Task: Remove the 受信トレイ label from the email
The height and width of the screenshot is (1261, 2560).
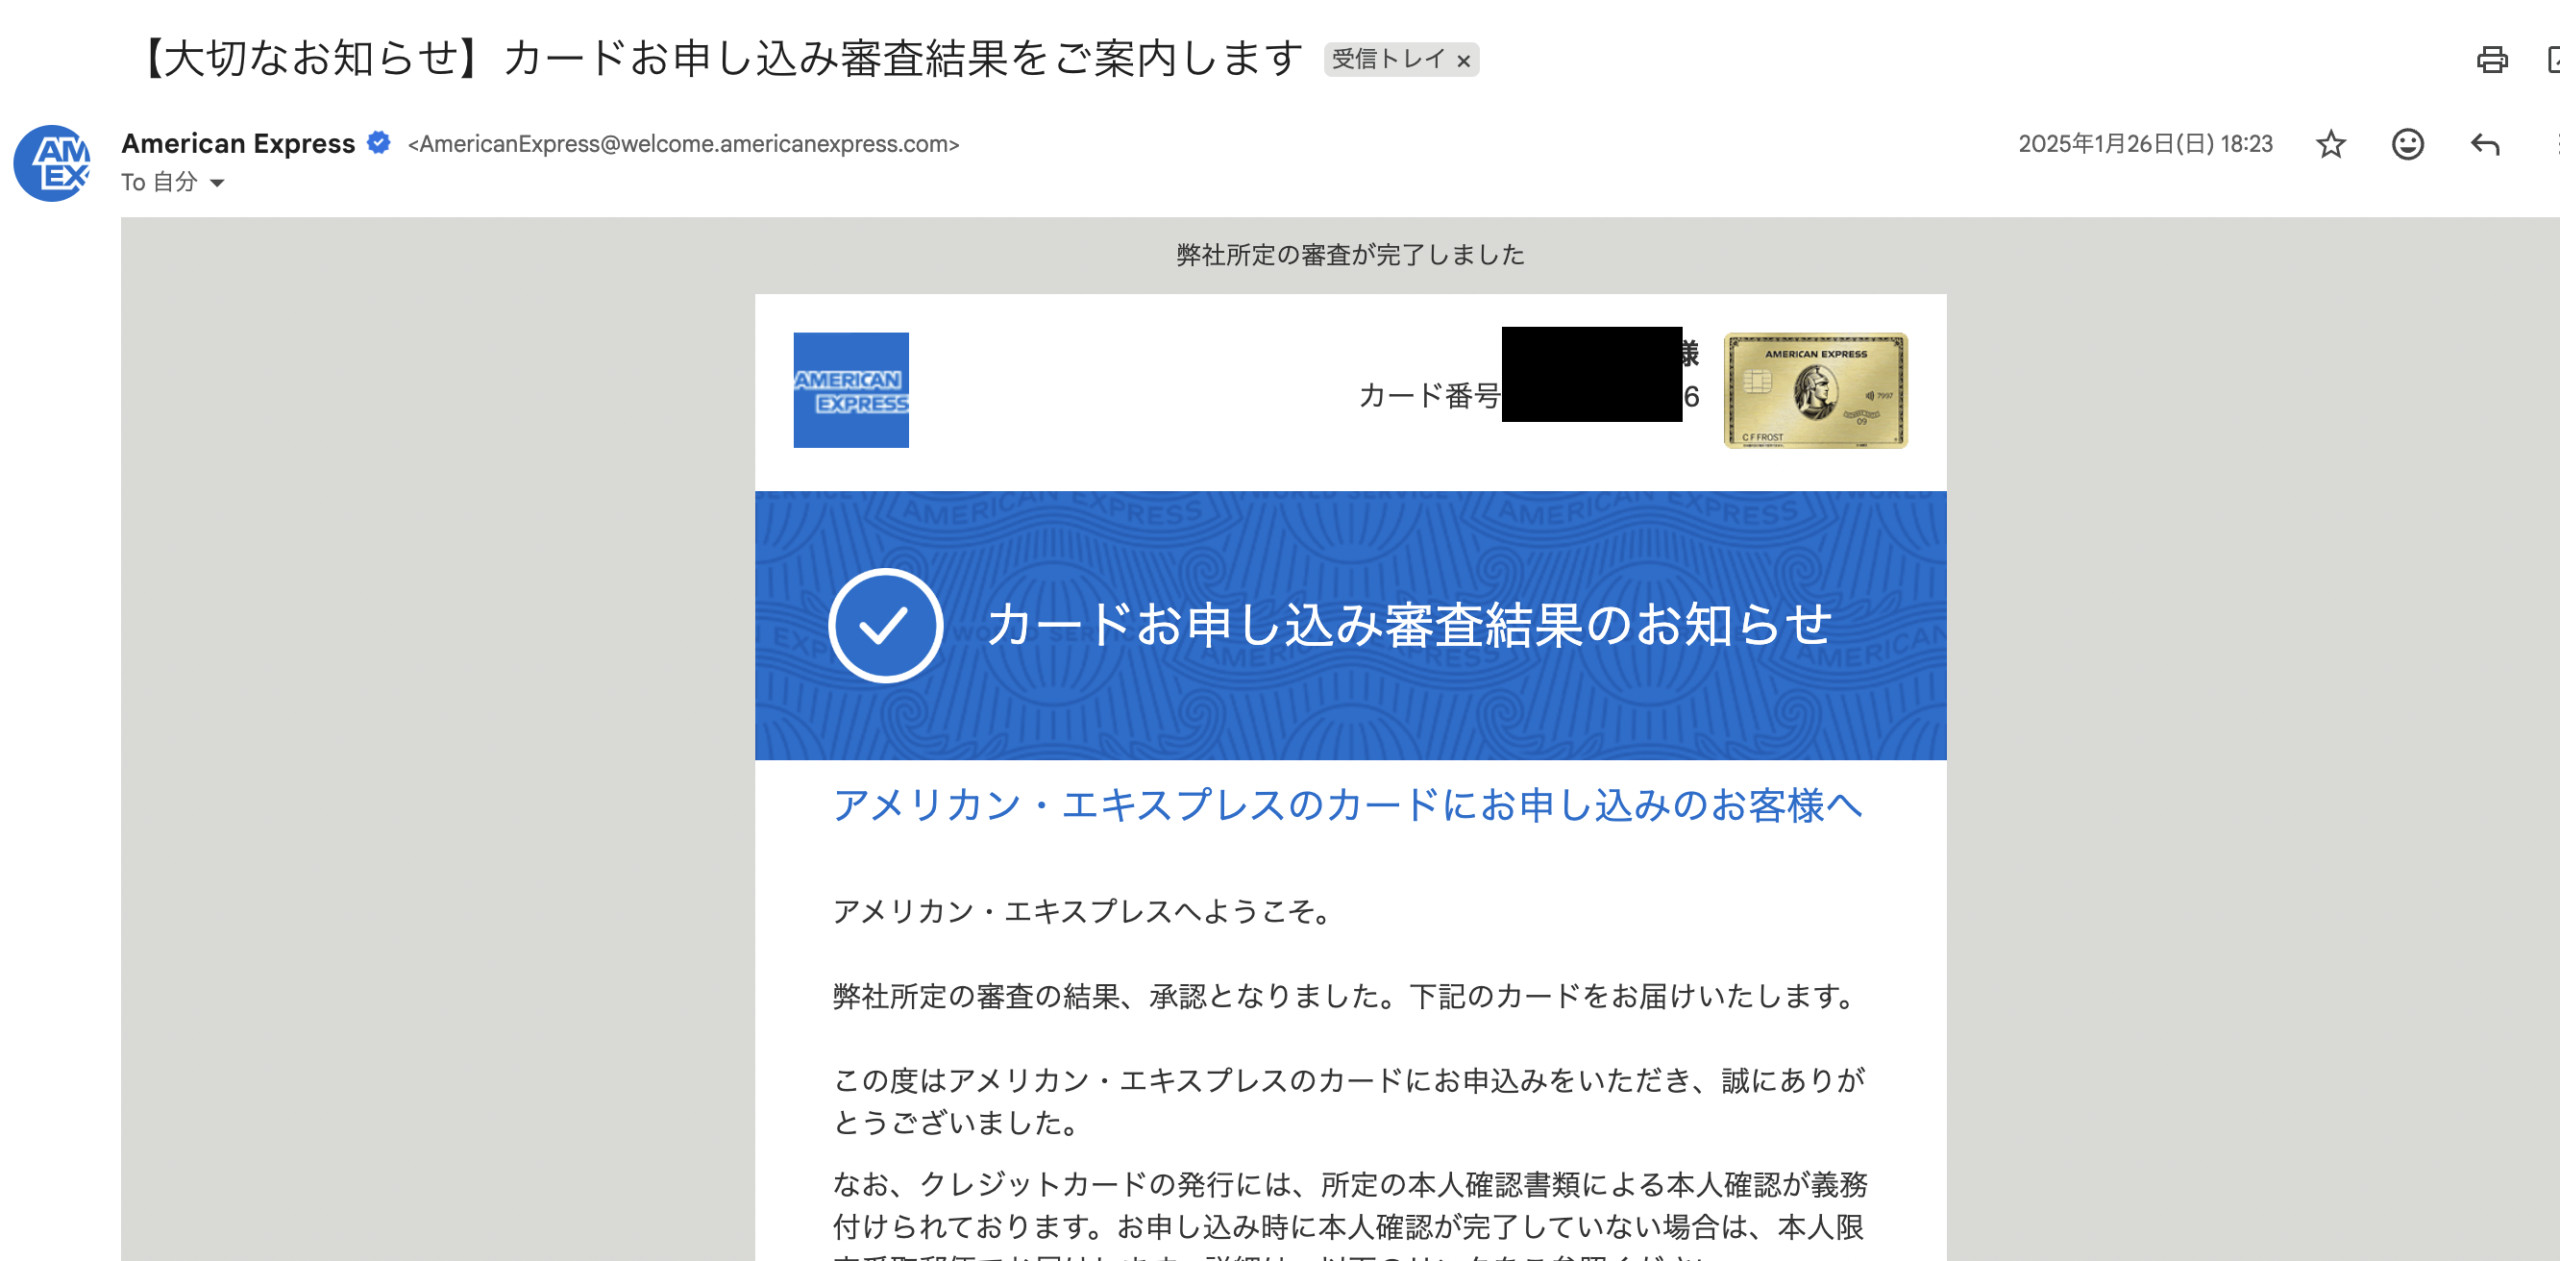Action: pos(1463,60)
